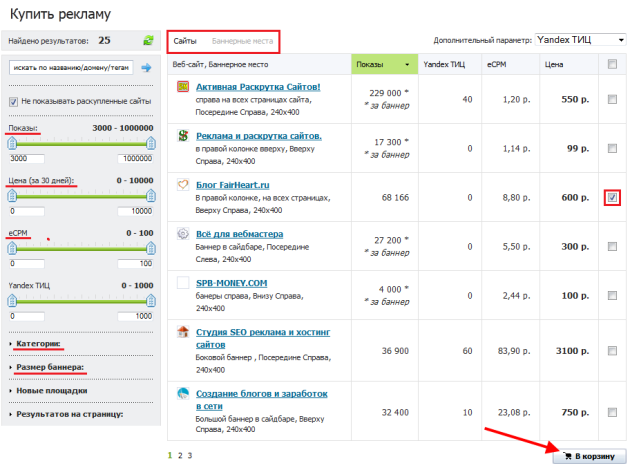Click the search by name/domain input field
The width and height of the screenshot is (630, 470).
point(70,68)
